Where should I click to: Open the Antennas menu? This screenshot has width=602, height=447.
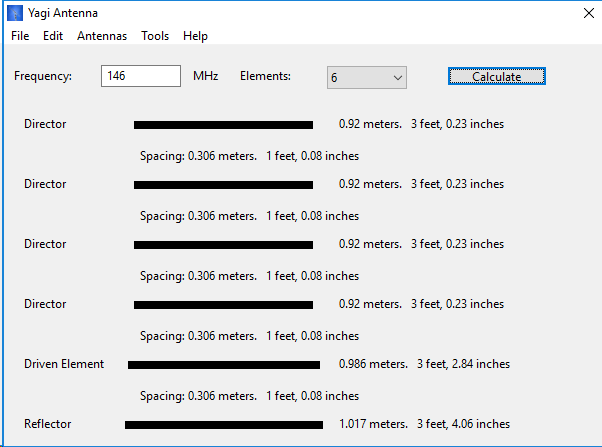click(x=102, y=36)
